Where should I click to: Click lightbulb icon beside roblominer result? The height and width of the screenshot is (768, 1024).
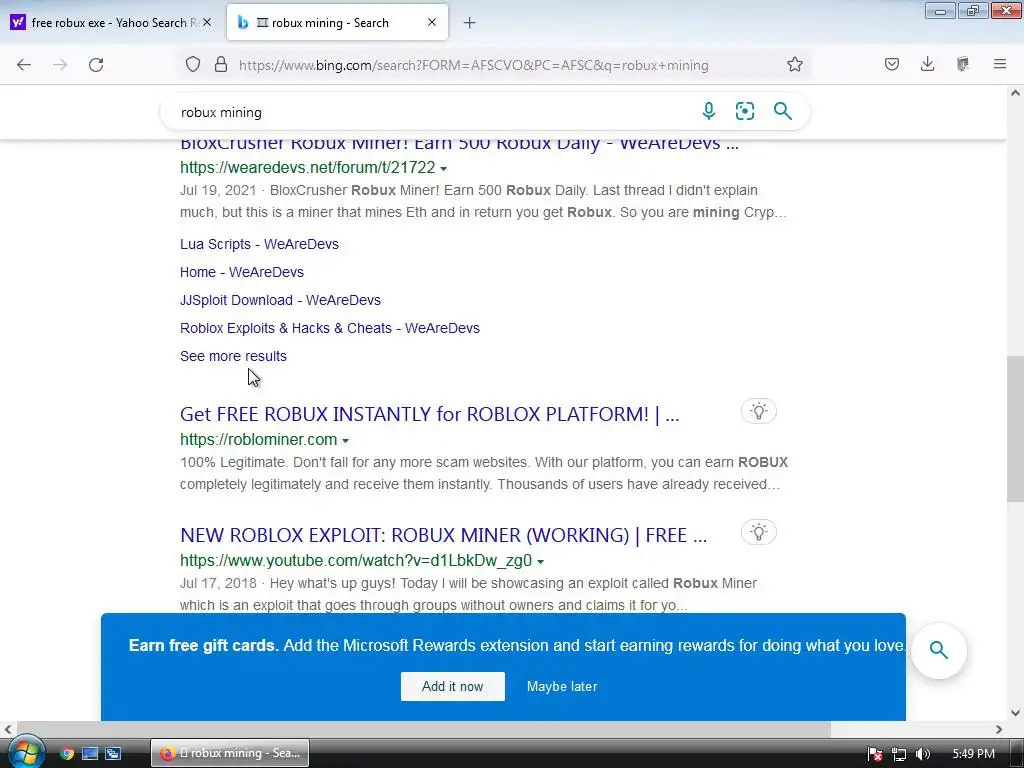coord(758,411)
